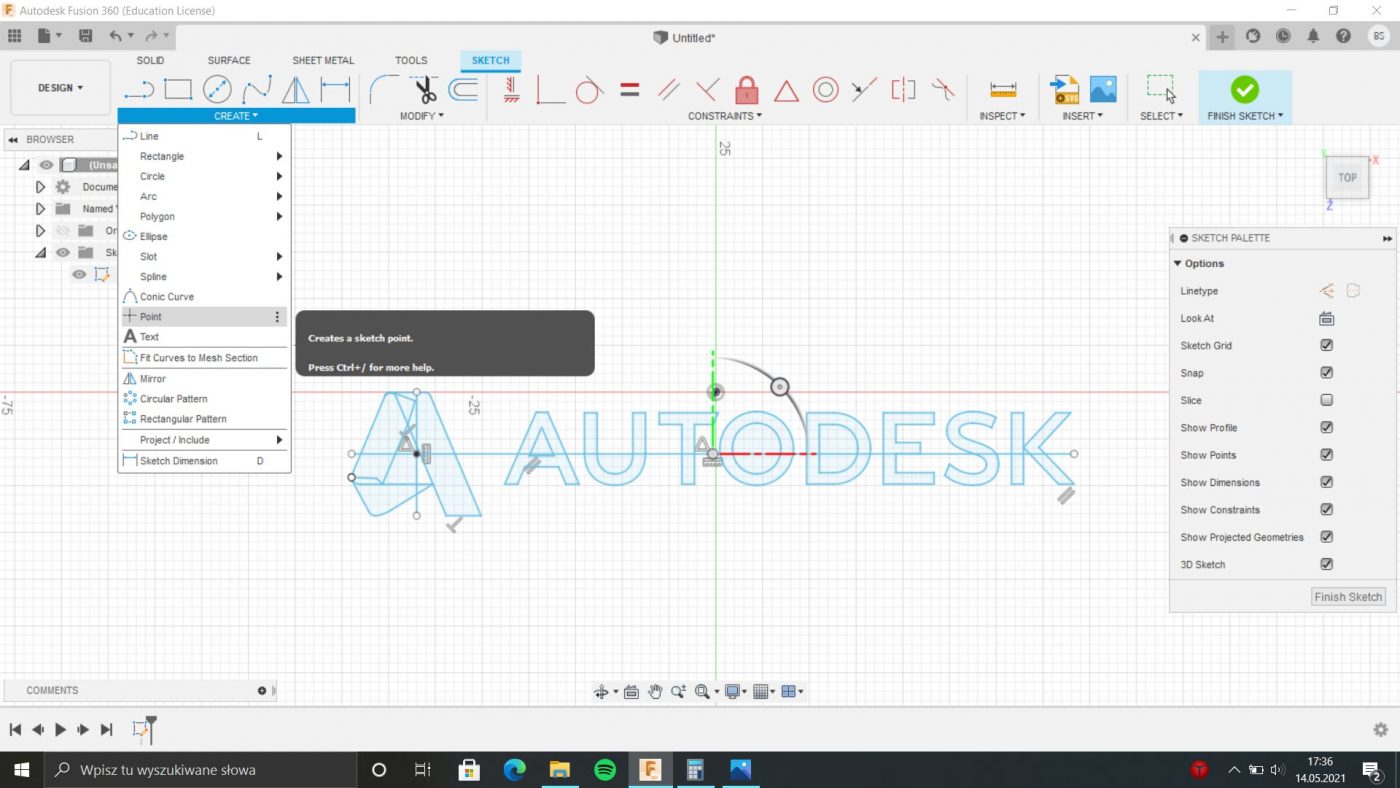Screen dimensions: 1400x788
Task: Switch to the SURFACE tab
Action: coord(229,60)
